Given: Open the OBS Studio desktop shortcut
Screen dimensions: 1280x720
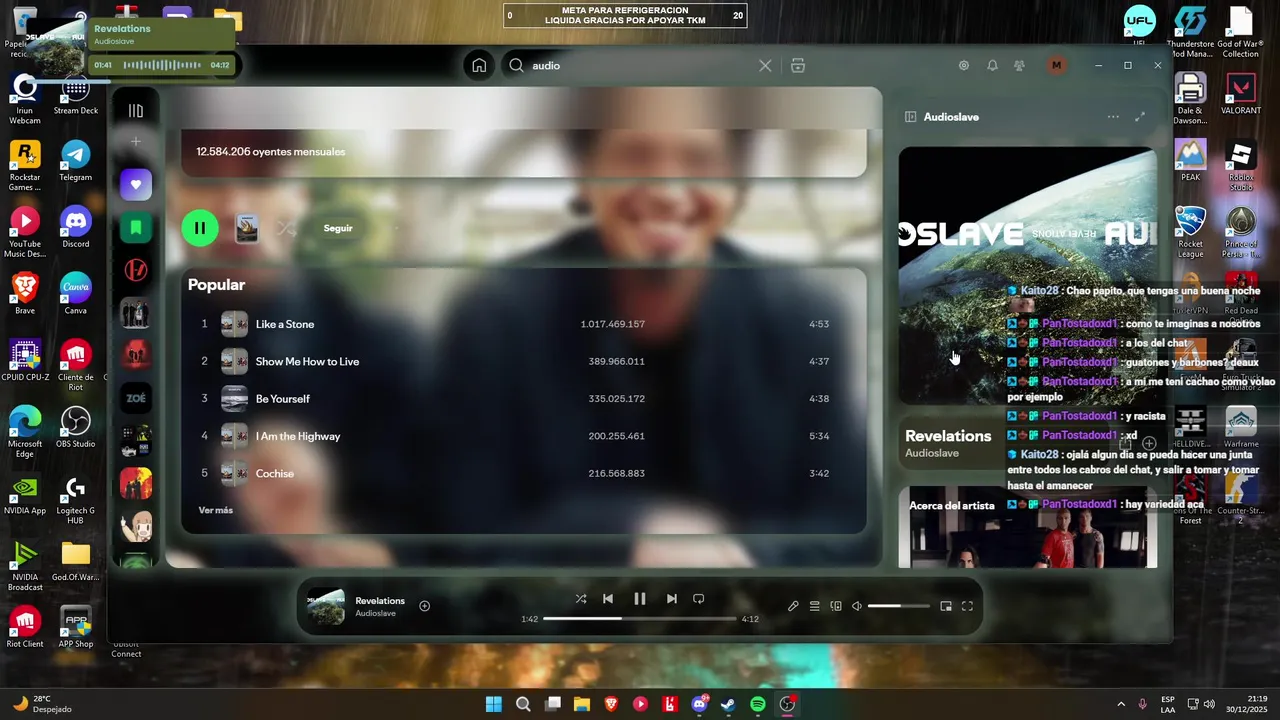Looking at the screenshot, I should [76, 427].
